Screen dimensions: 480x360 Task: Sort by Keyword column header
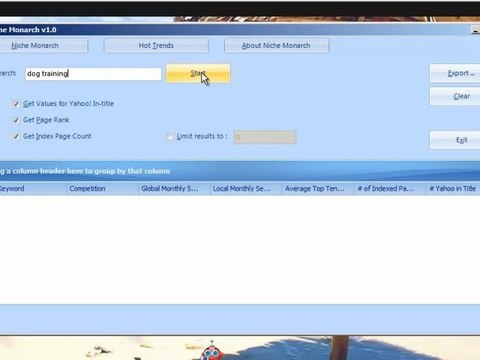tap(33, 189)
